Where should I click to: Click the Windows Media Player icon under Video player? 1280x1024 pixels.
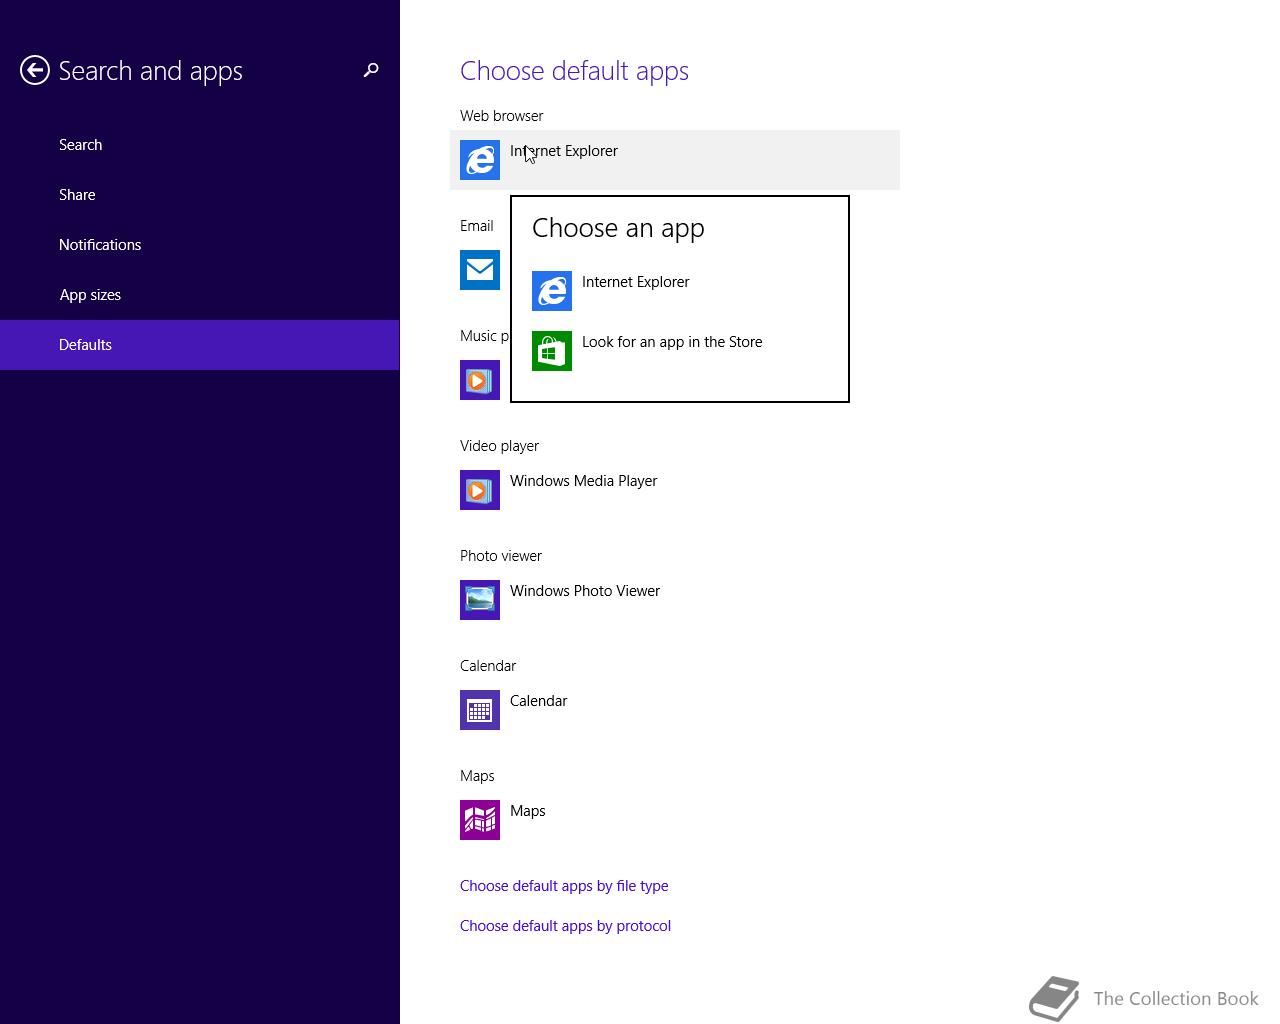coord(480,490)
